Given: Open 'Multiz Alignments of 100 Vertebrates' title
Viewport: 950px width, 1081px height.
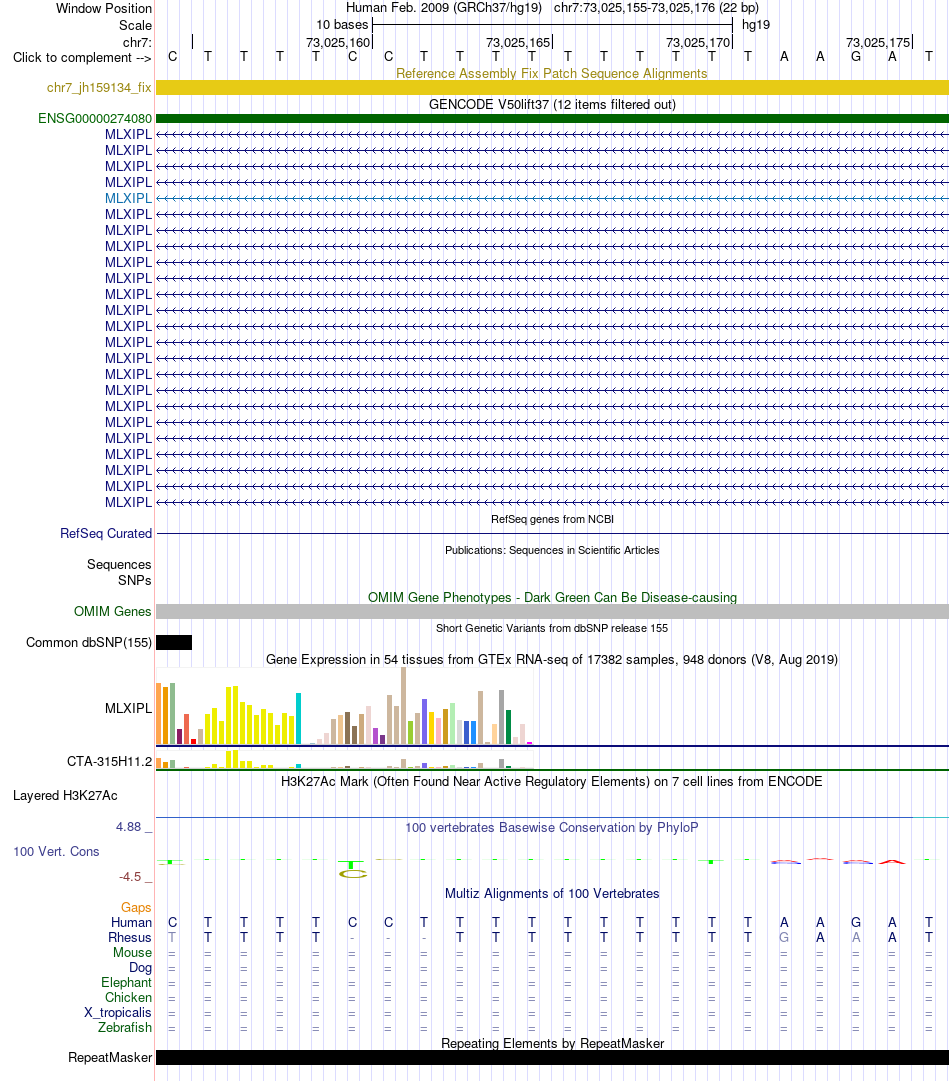Looking at the screenshot, I should click(552, 893).
